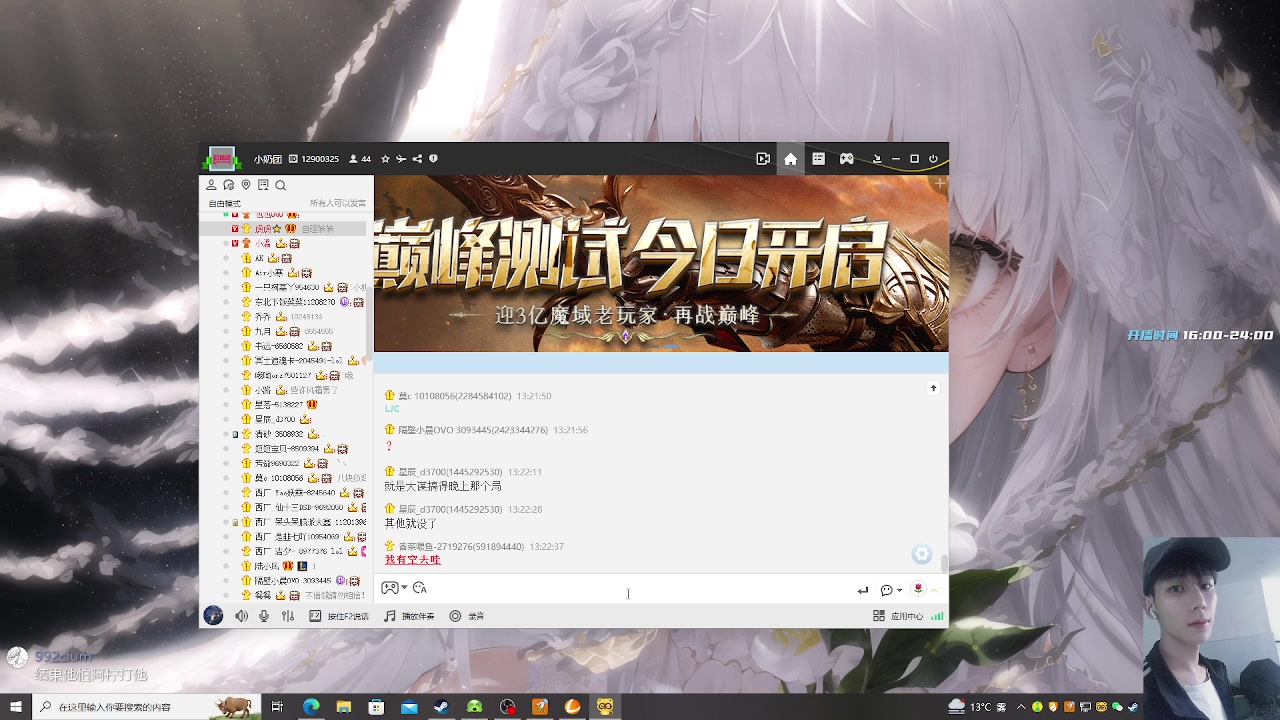Open the audio mixer sliders icon
Screen dimensions: 1280x720
pyautogui.click(x=288, y=616)
